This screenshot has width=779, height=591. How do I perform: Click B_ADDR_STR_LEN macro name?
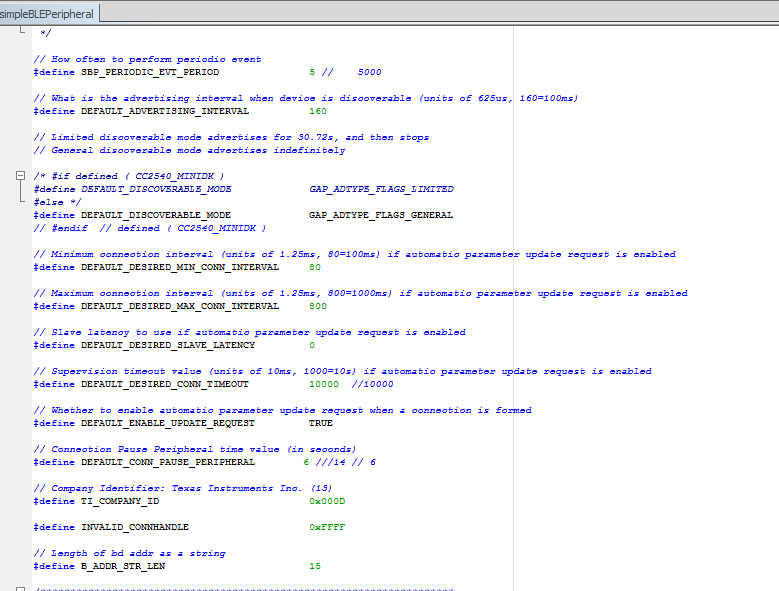(x=123, y=566)
